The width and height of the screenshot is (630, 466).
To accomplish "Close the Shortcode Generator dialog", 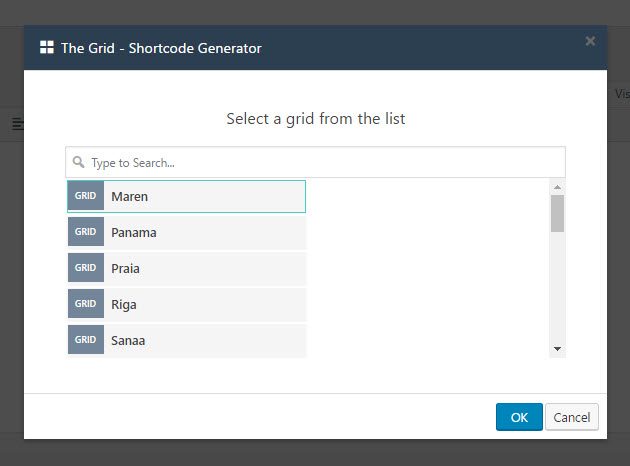I will [x=590, y=41].
